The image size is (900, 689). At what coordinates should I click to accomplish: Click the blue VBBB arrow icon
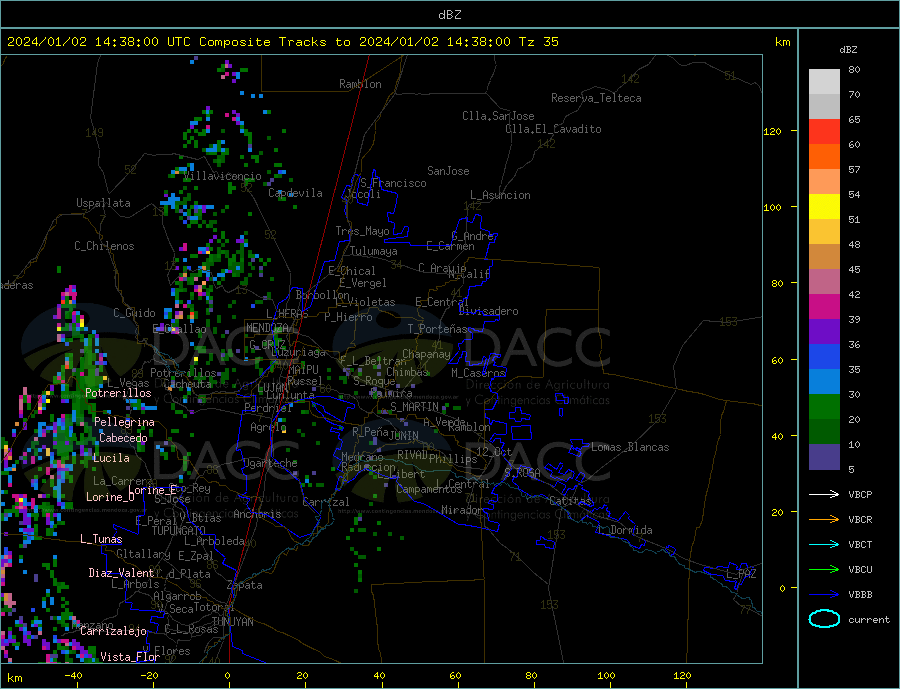[x=824, y=594]
